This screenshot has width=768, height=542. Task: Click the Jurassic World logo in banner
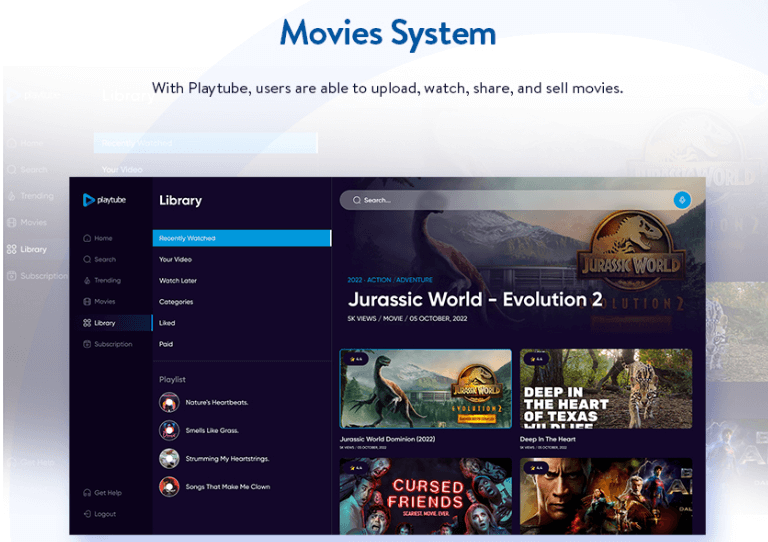click(631, 249)
